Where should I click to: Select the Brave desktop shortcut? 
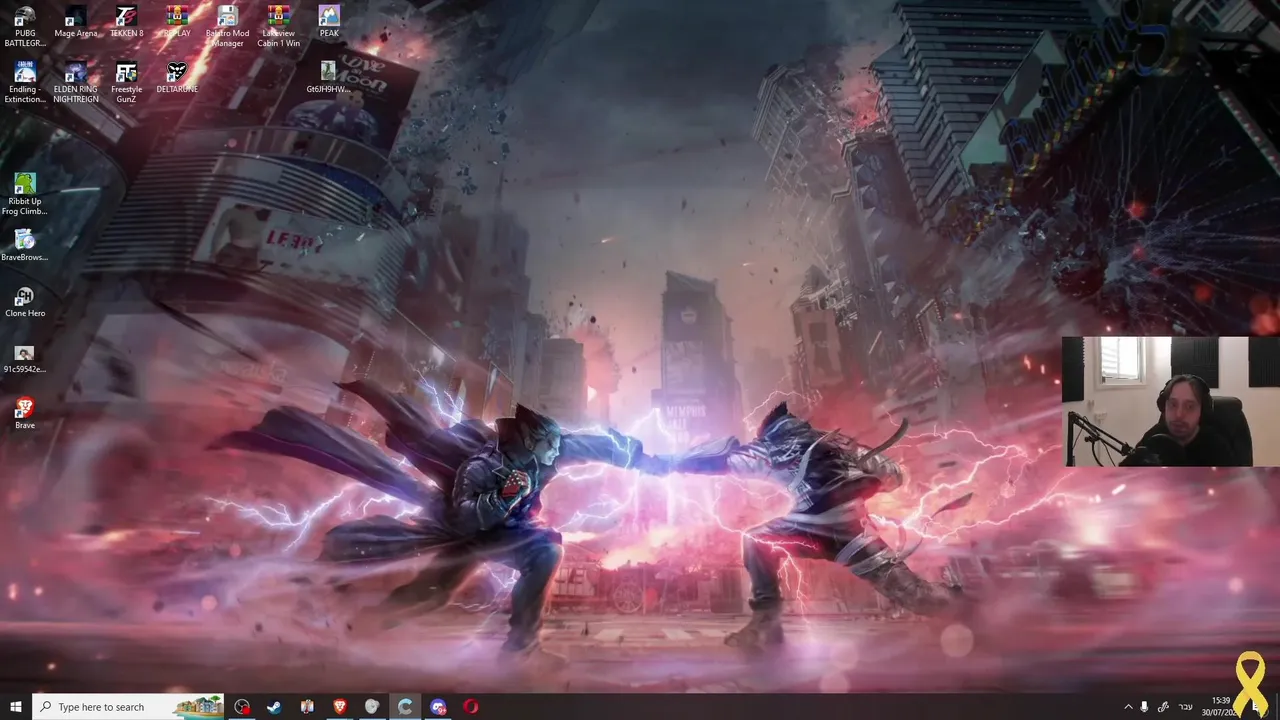click(x=25, y=414)
